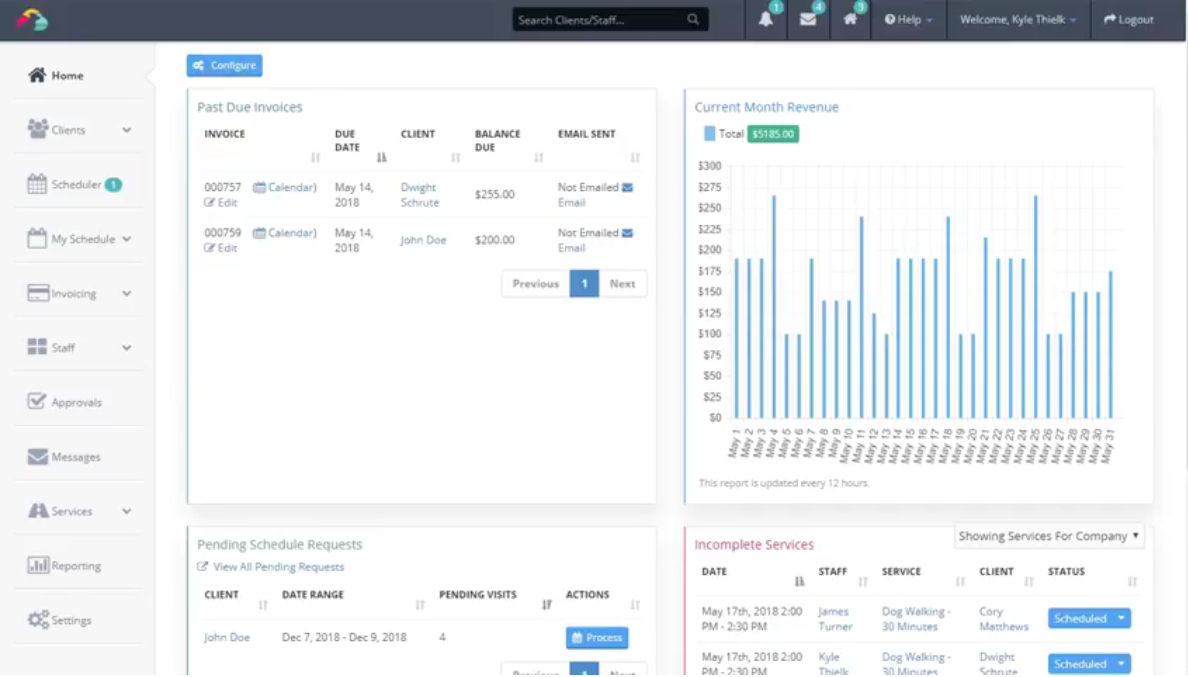This screenshot has width=1188, height=677.
Task: Open the Help dropdown
Action: 908,20
